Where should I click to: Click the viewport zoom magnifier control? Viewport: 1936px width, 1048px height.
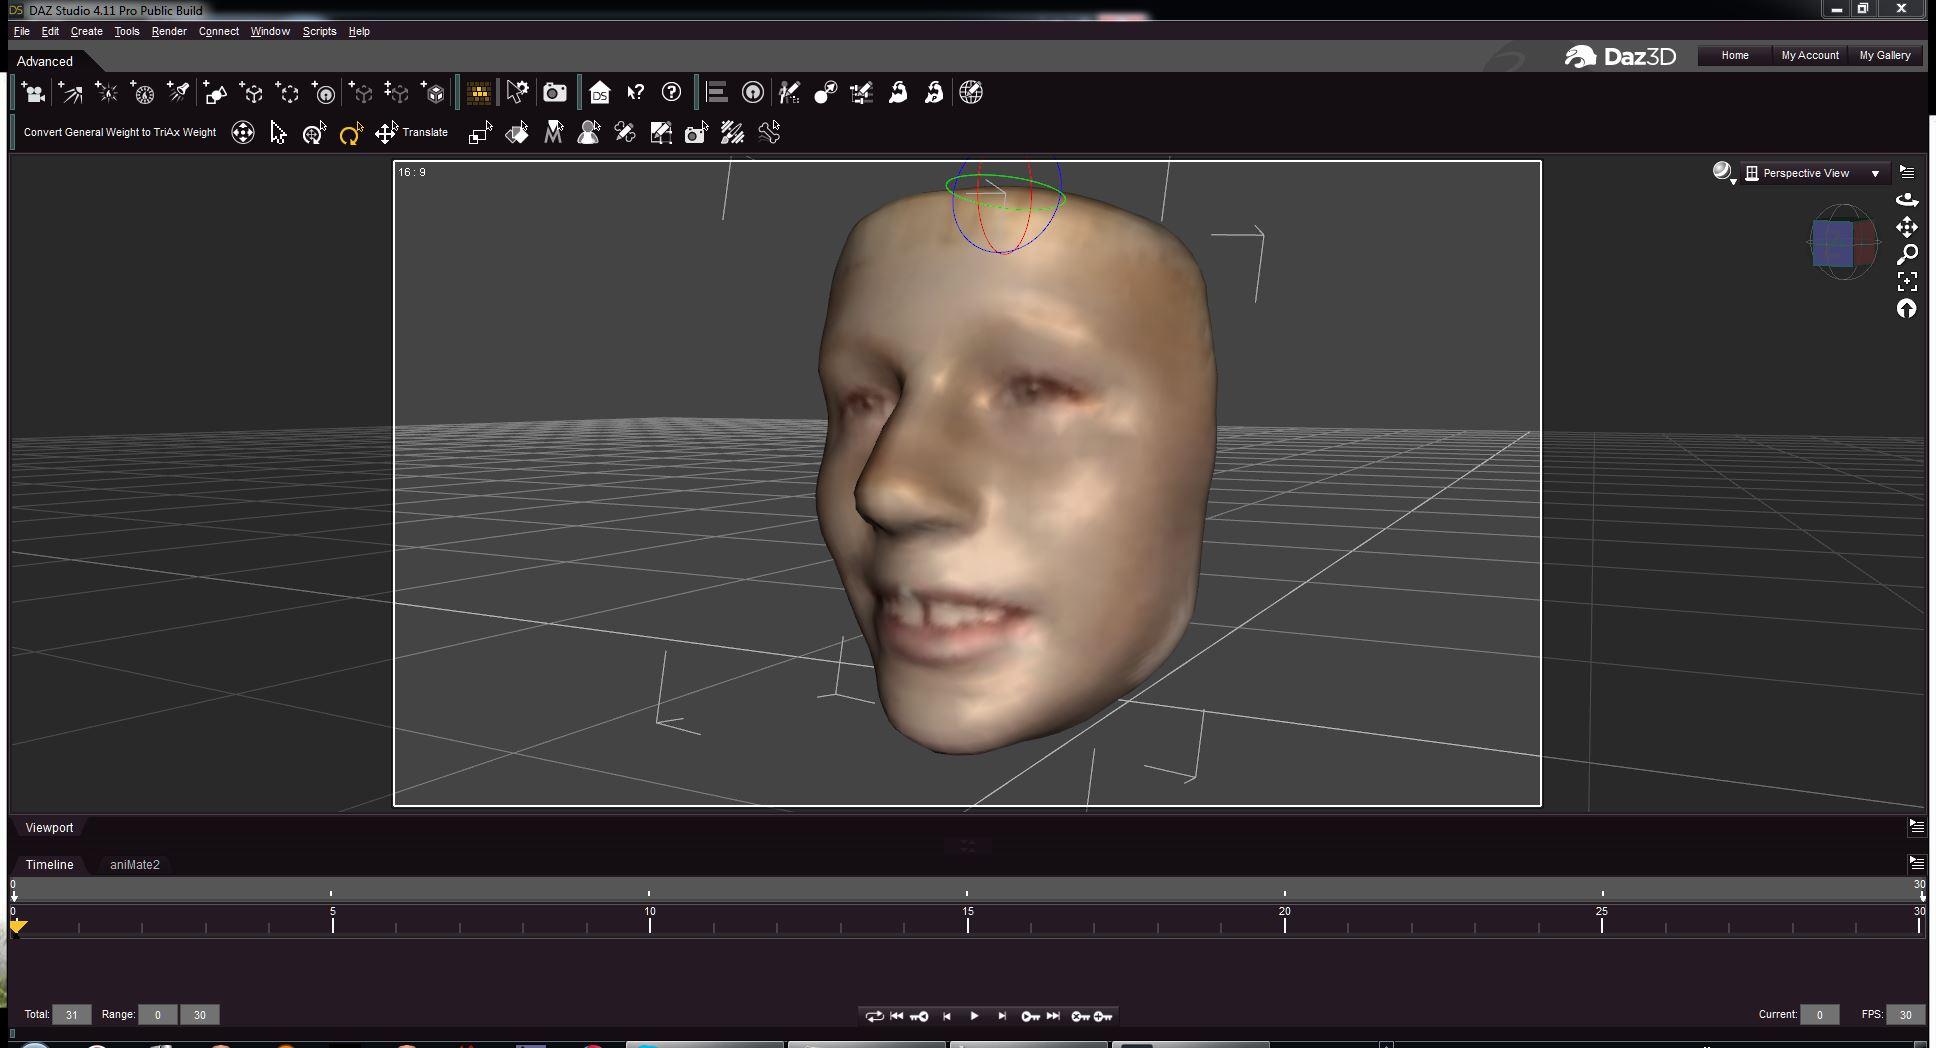coord(1907,254)
